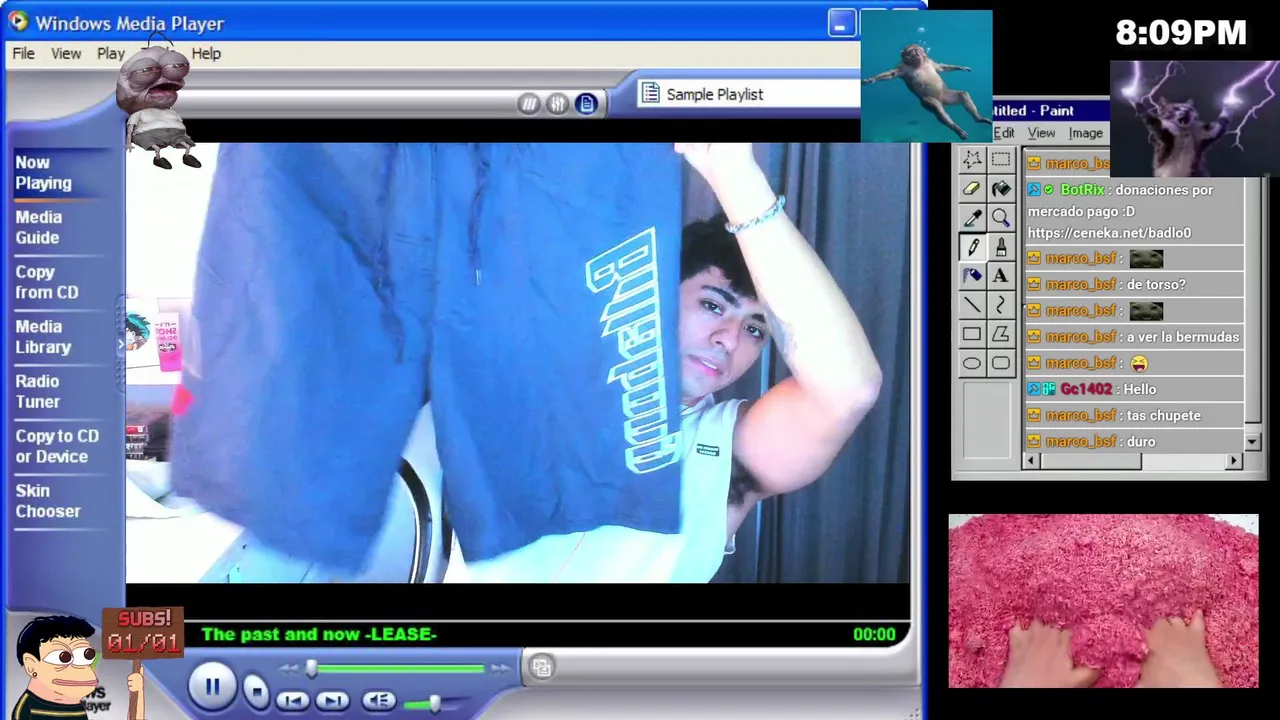The image size is (1280, 720).
Task: Go to Copy from CD
Action: coord(46,282)
